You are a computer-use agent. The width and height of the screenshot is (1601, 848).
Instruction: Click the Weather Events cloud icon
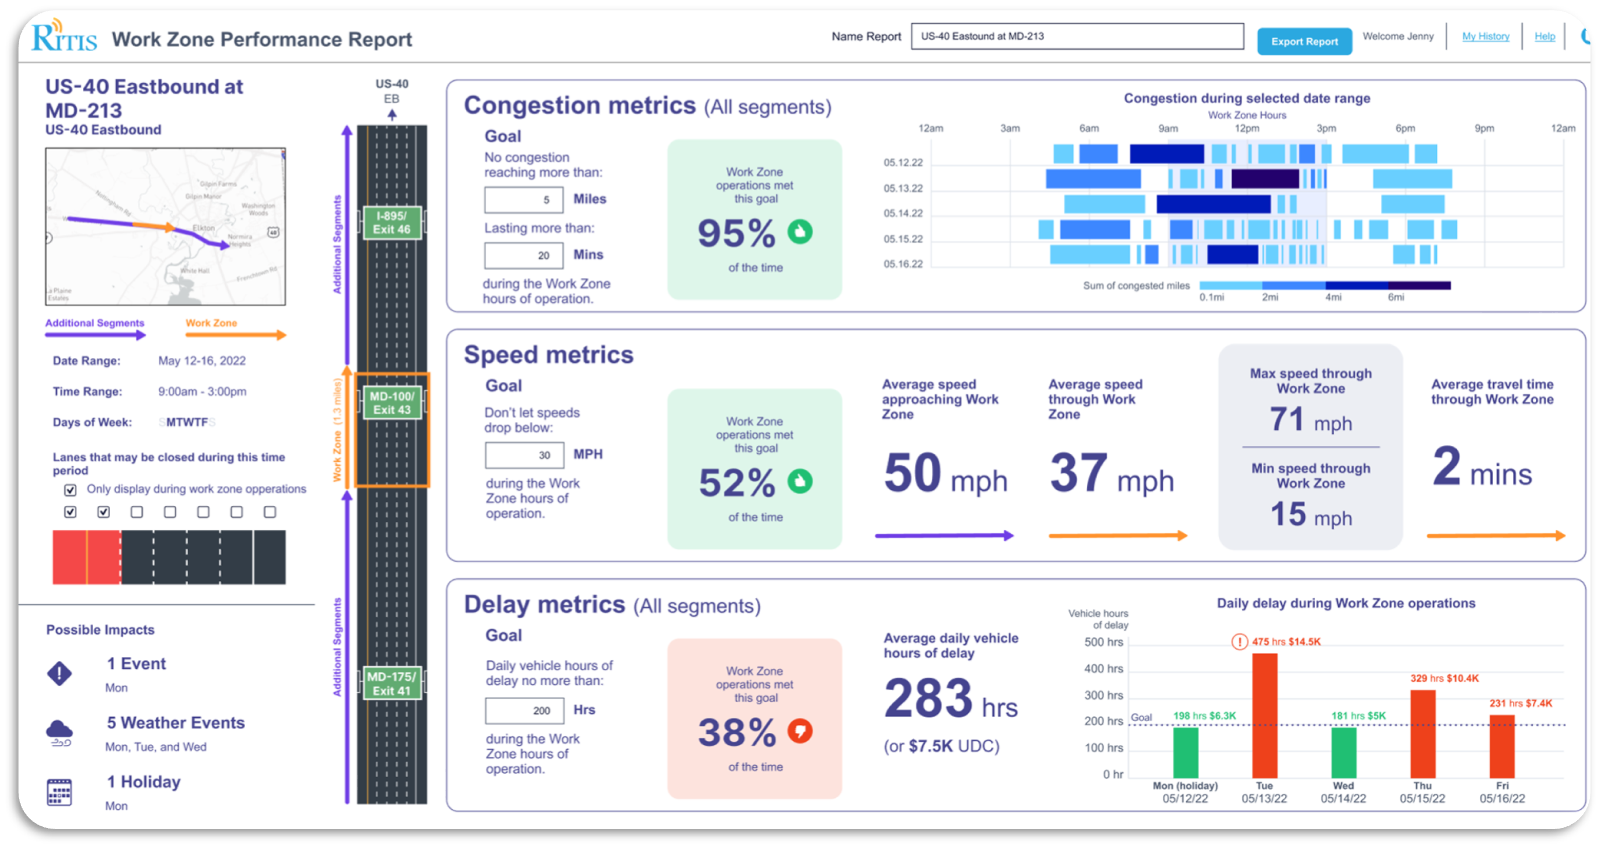pyautogui.click(x=59, y=732)
